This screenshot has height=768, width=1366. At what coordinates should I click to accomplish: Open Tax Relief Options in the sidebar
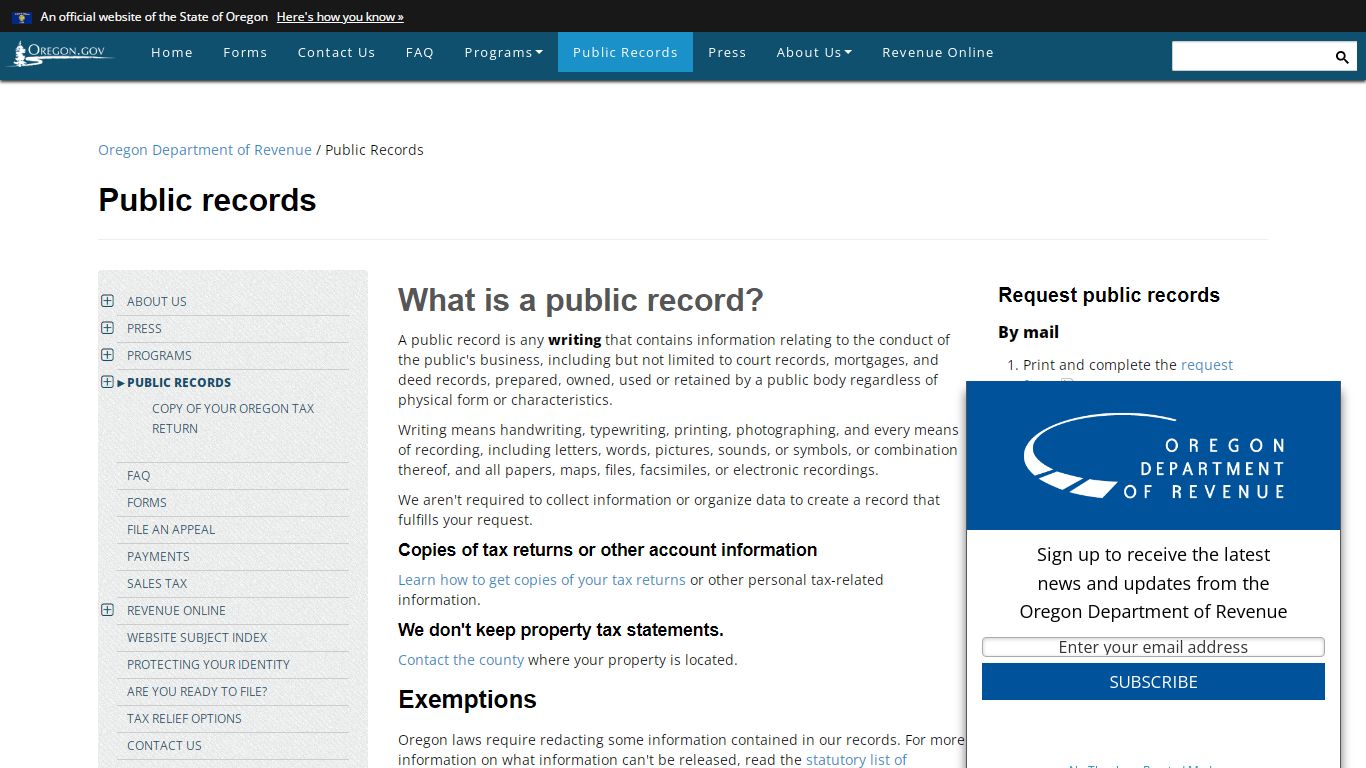(184, 719)
